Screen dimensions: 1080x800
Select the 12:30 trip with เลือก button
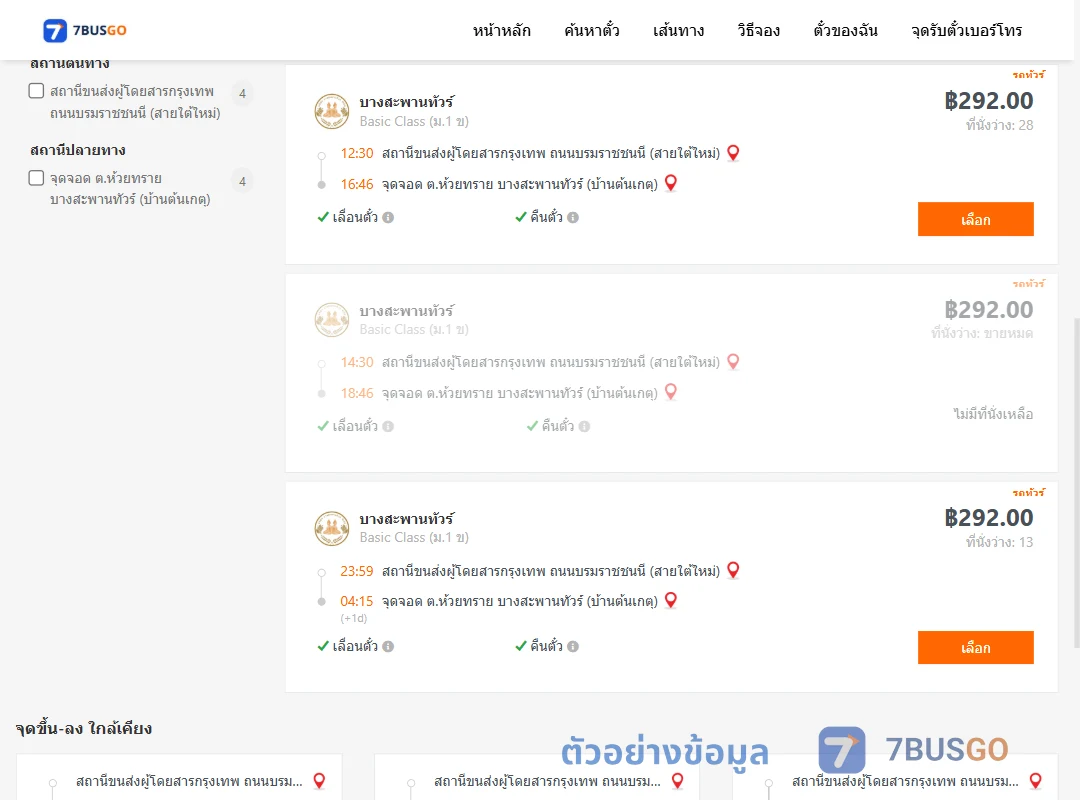point(975,219)
